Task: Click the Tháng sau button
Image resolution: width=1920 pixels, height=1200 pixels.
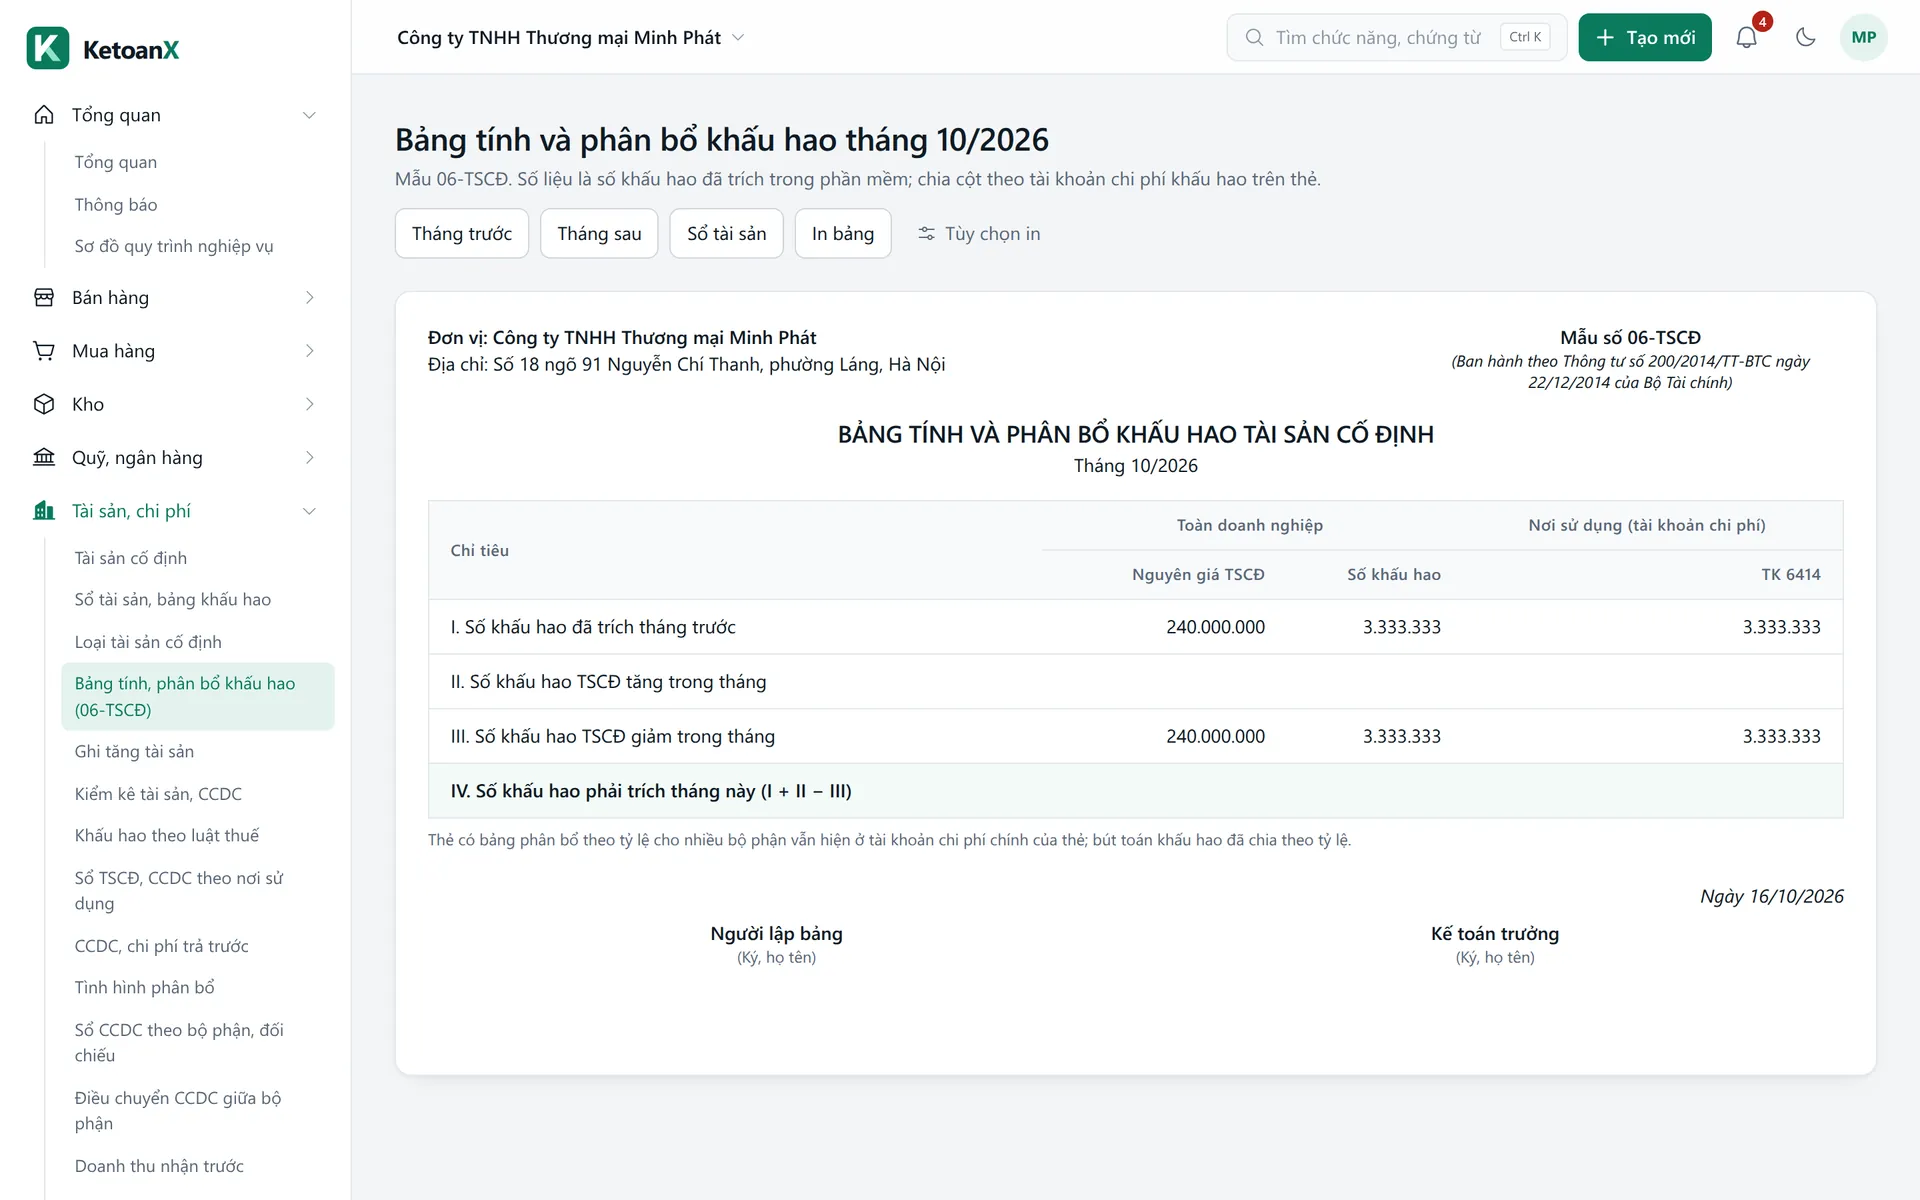Action: click(x=599, y=234)
